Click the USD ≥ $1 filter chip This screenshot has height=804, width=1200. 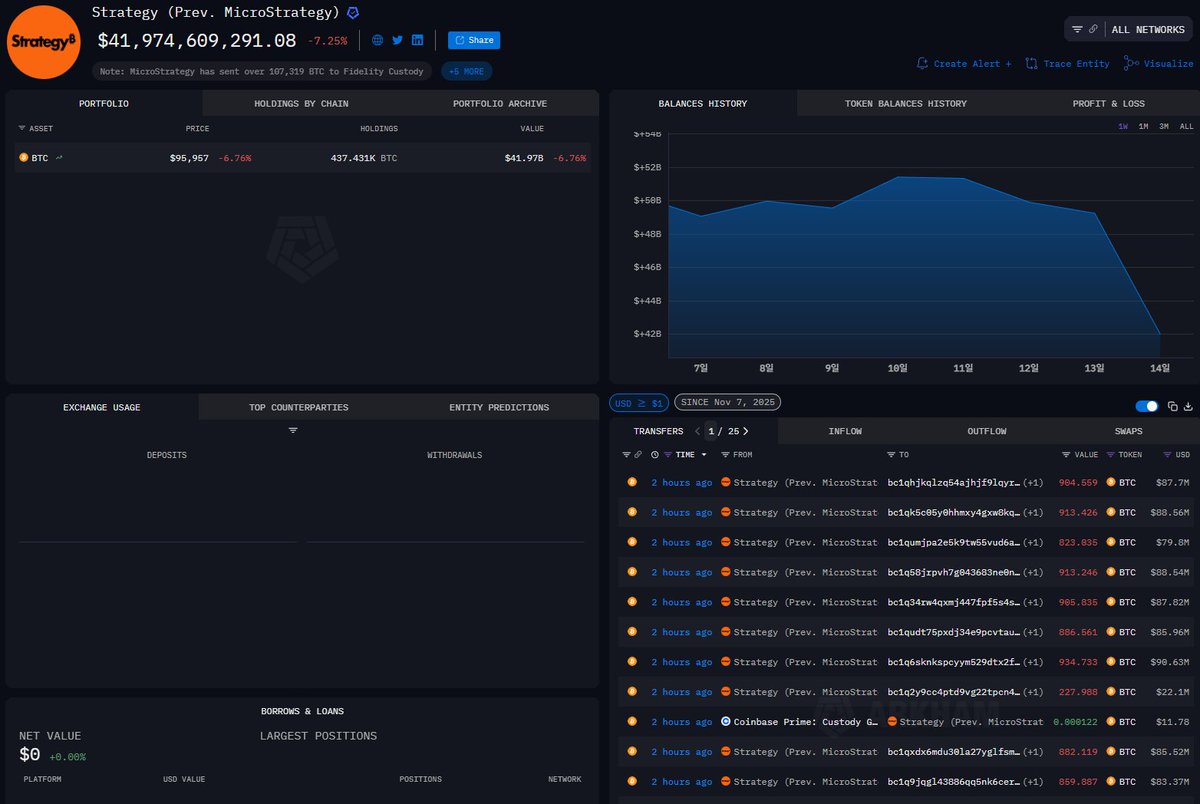point(639,402)
